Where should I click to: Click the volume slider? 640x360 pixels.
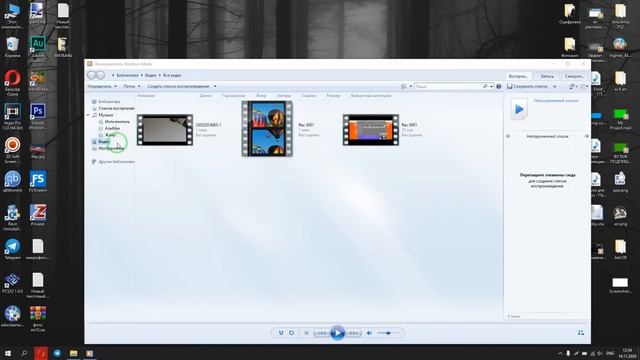[388, 333]
